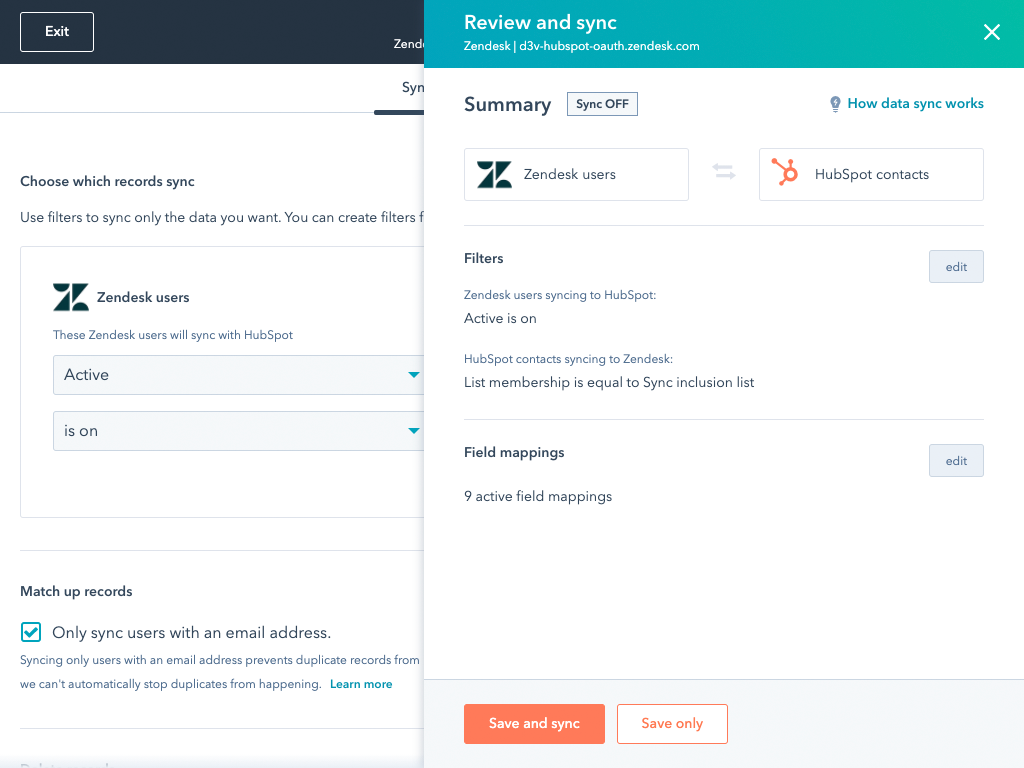1024x768 pixels.
Task: Open the Active filter dropdown
Action: pos(240,375)
